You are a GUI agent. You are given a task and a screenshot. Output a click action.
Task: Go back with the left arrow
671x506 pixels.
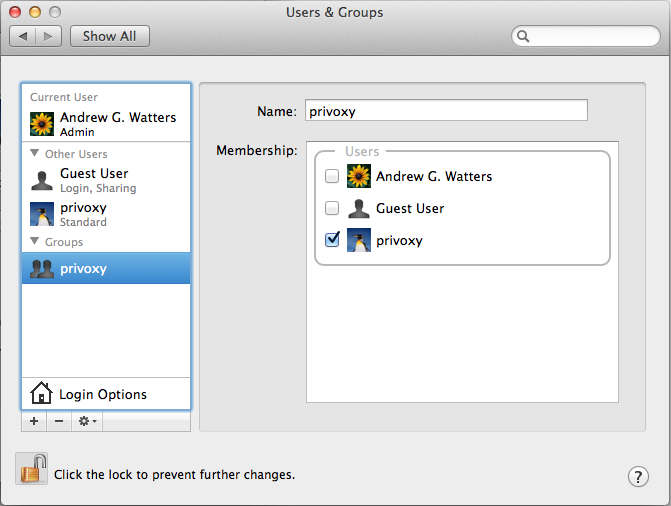(23, 36)
